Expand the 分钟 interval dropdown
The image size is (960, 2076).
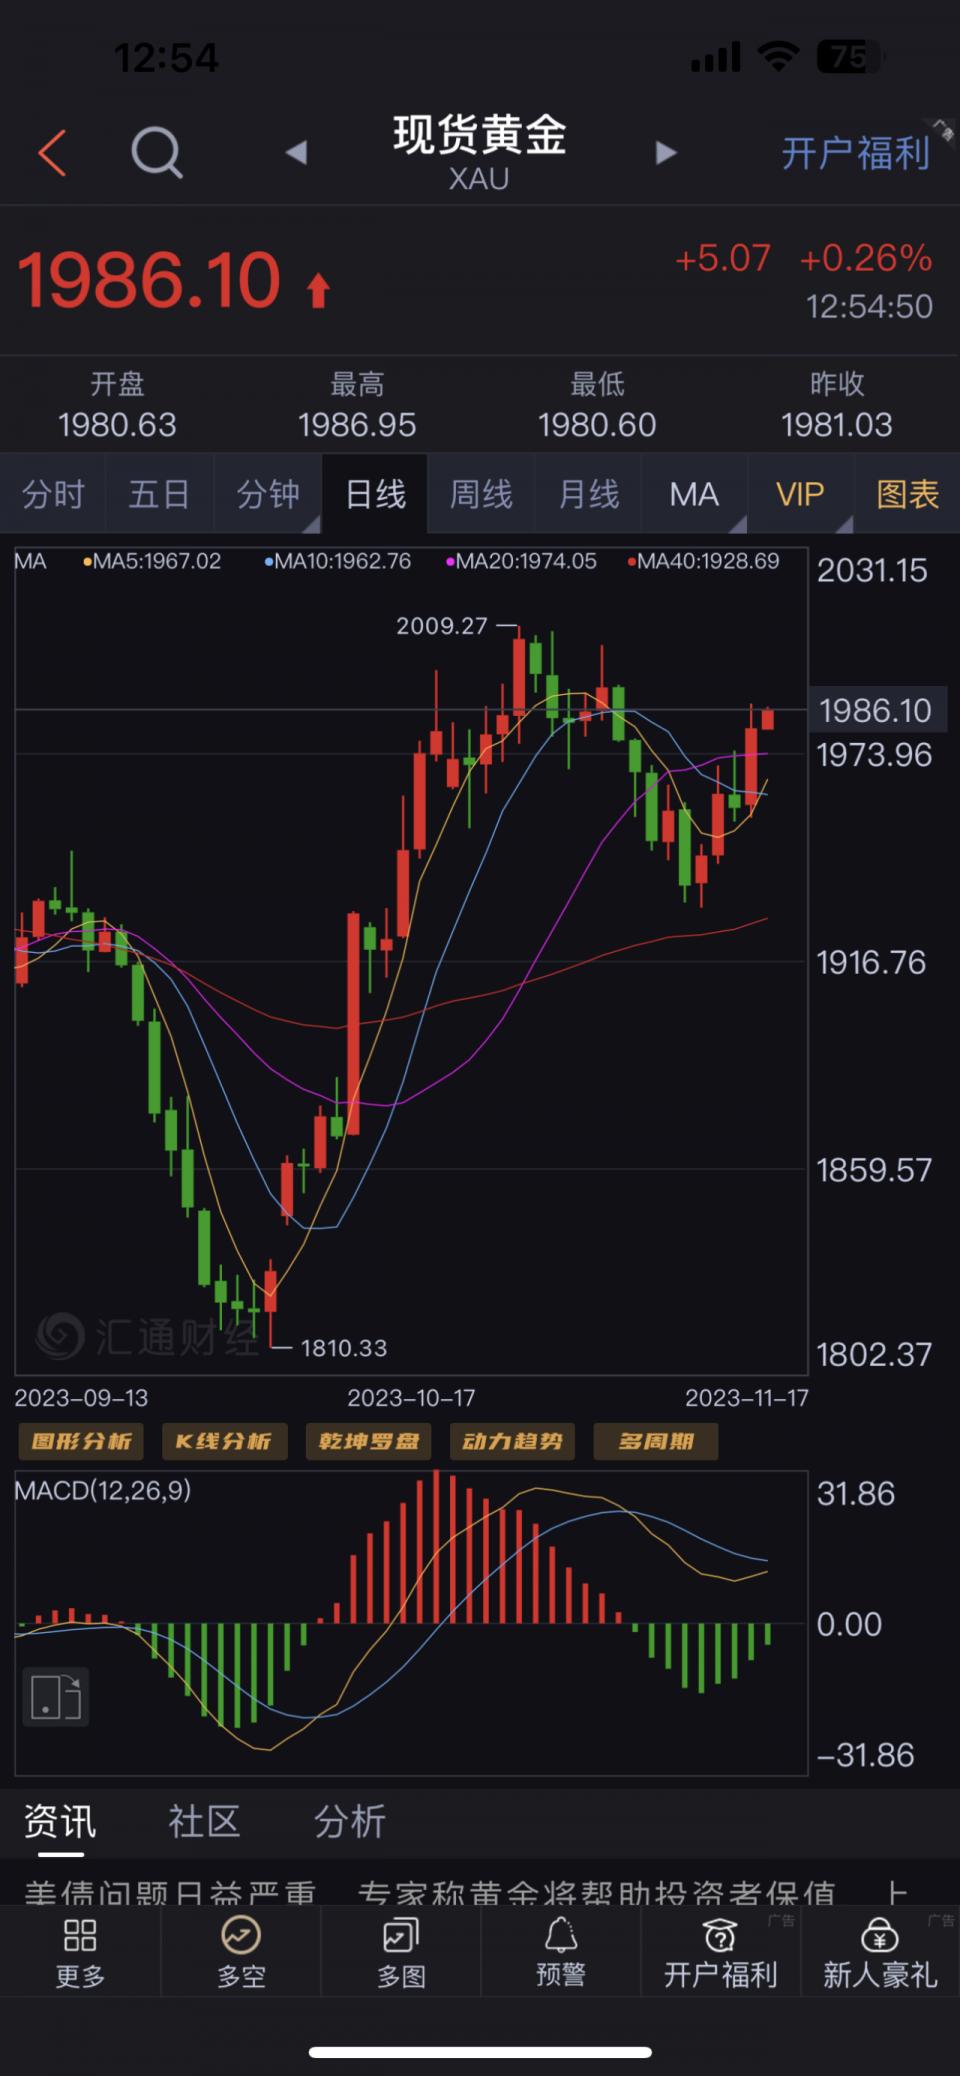tap(268, 494)
